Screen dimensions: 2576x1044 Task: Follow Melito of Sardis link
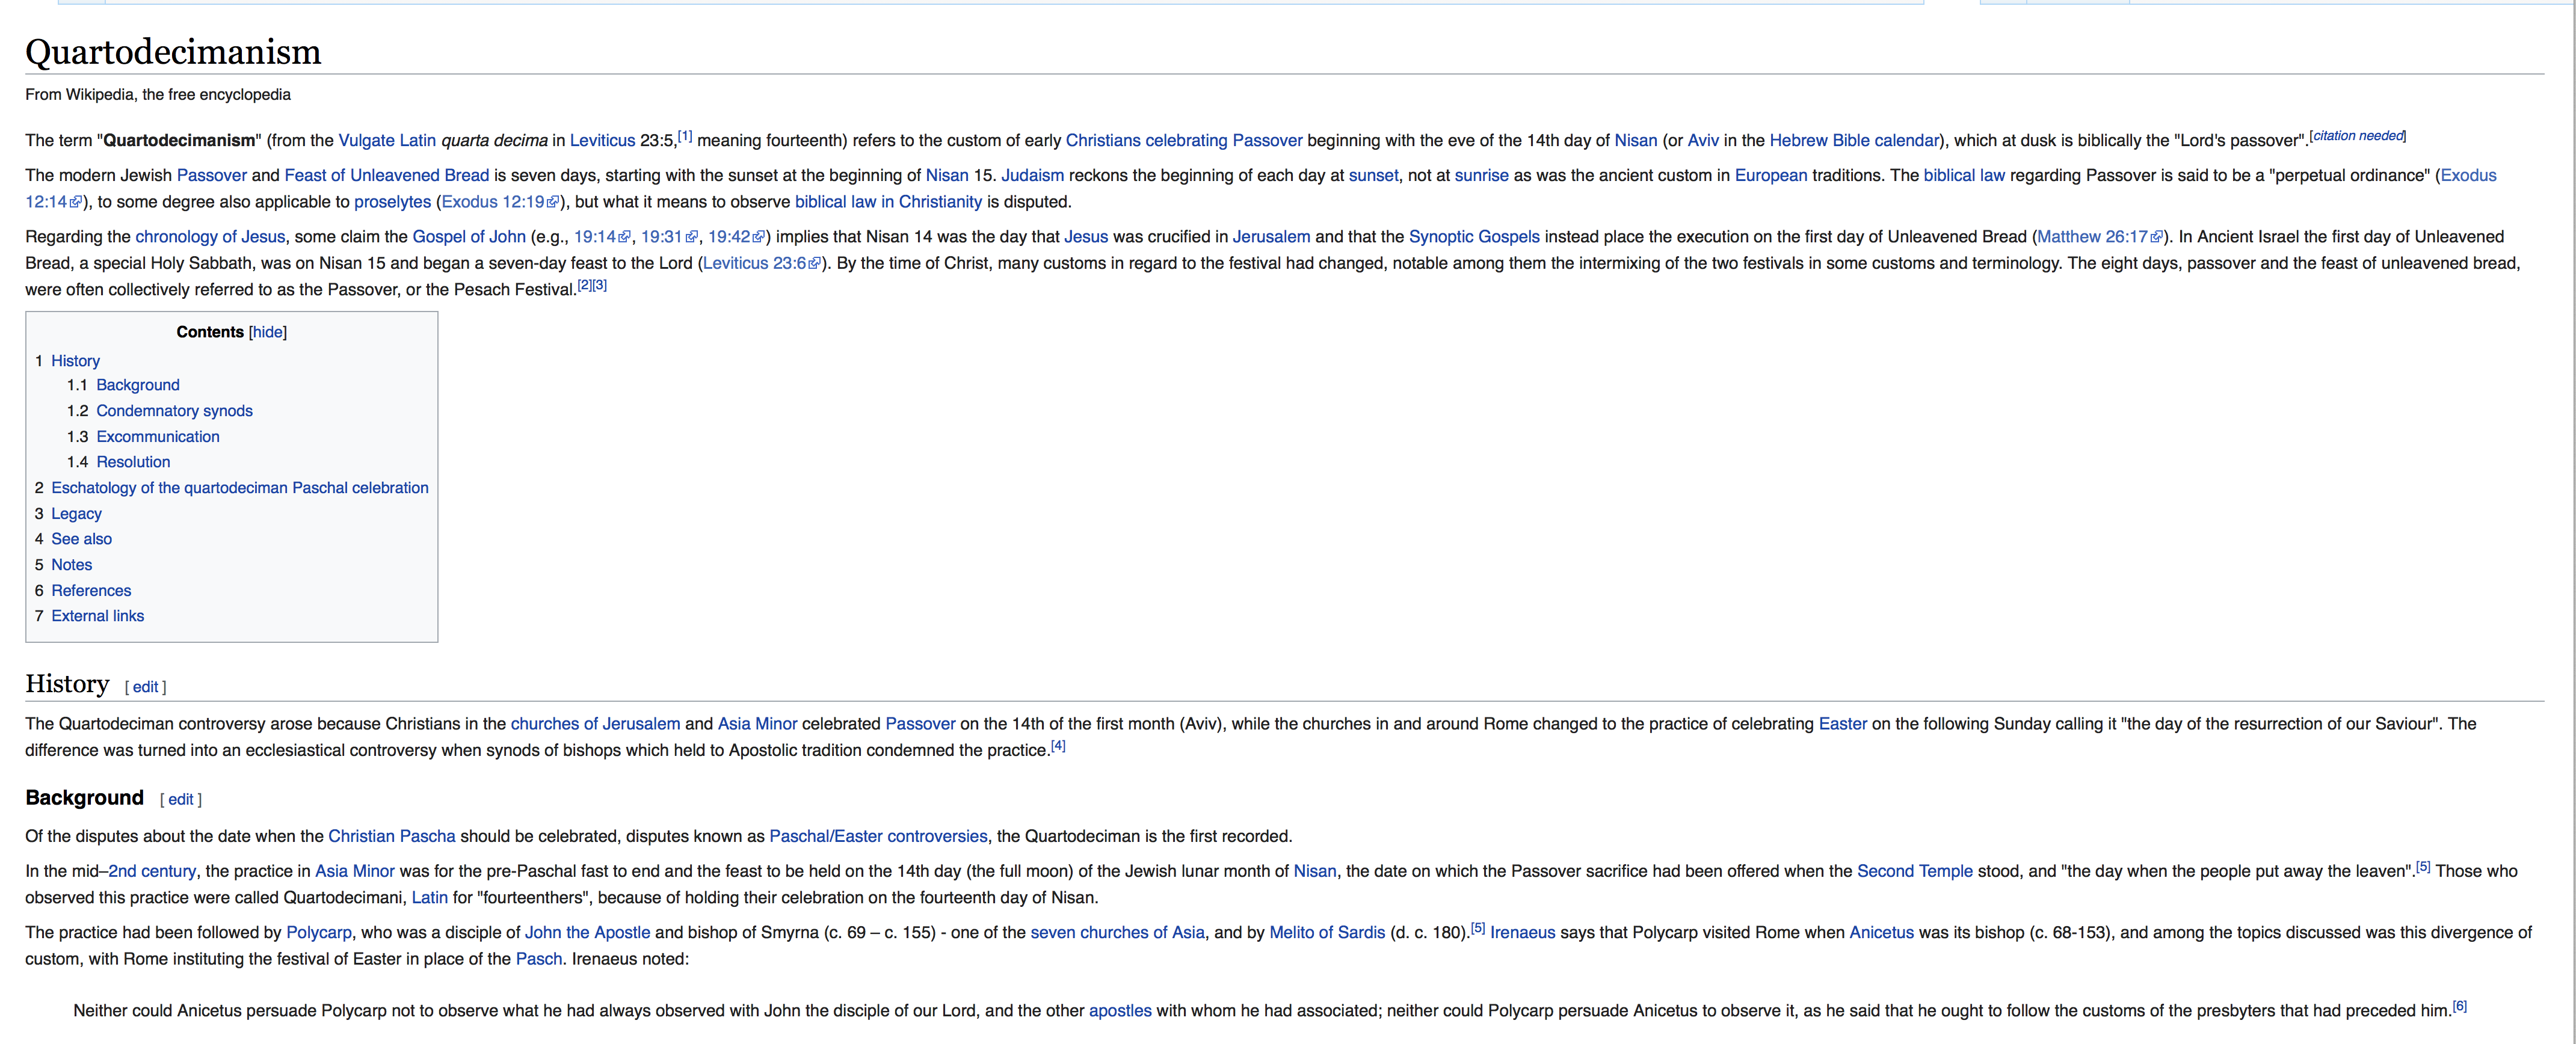1327,933
